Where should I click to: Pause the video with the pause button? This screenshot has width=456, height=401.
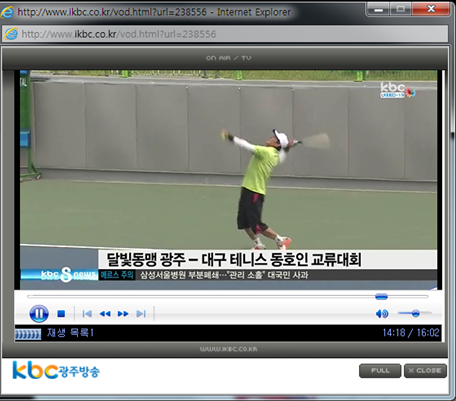pyautogui.click(x=39, y=314)
